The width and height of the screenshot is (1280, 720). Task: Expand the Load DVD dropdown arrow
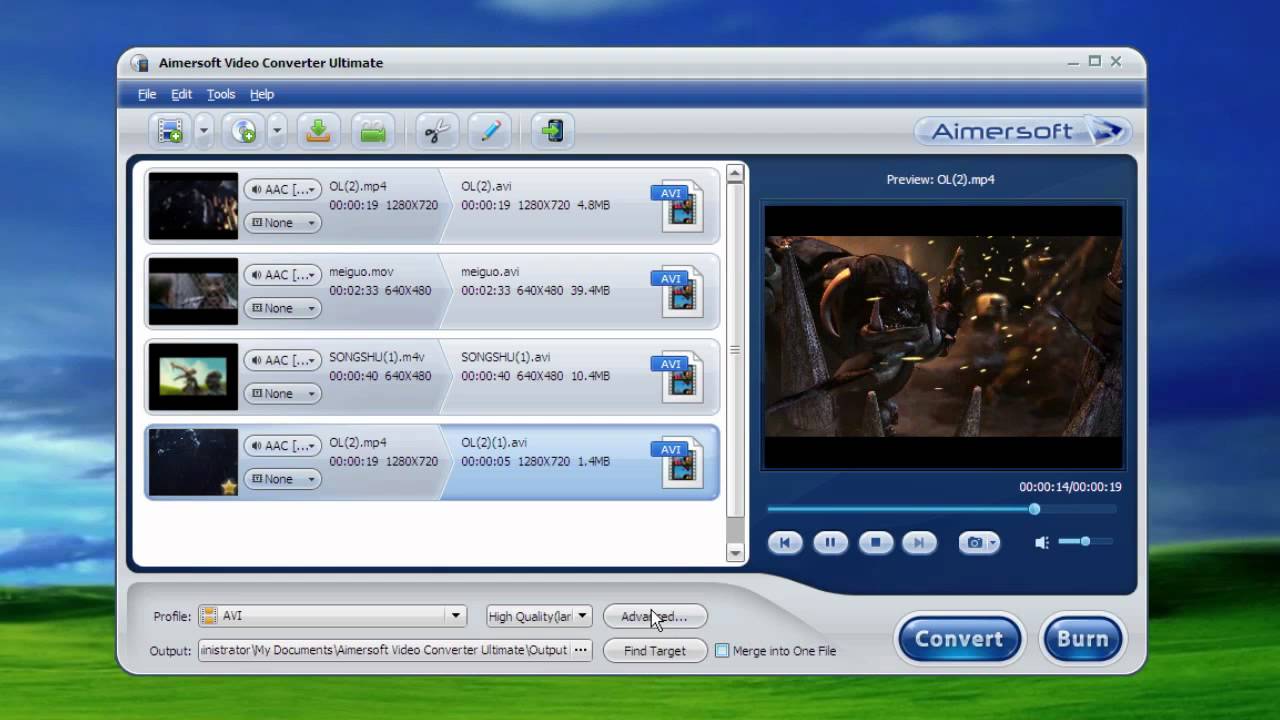[277, 131]
